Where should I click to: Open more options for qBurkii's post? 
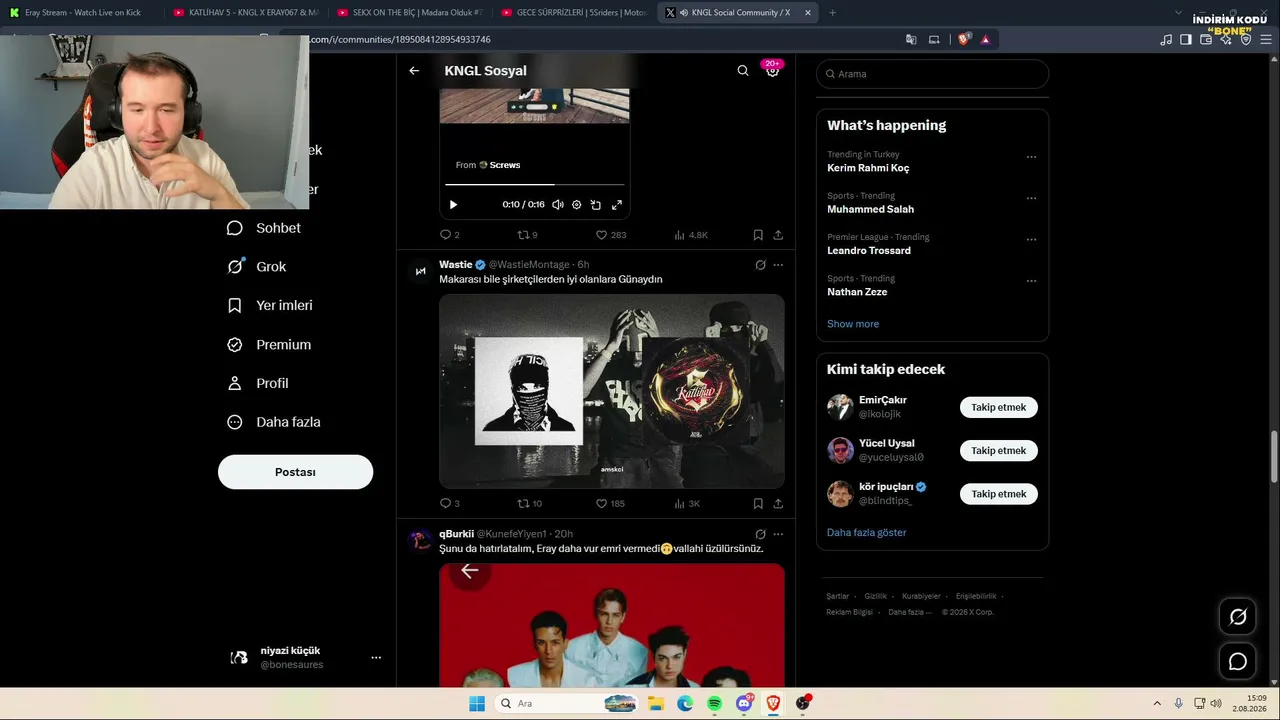coord(778,534)
